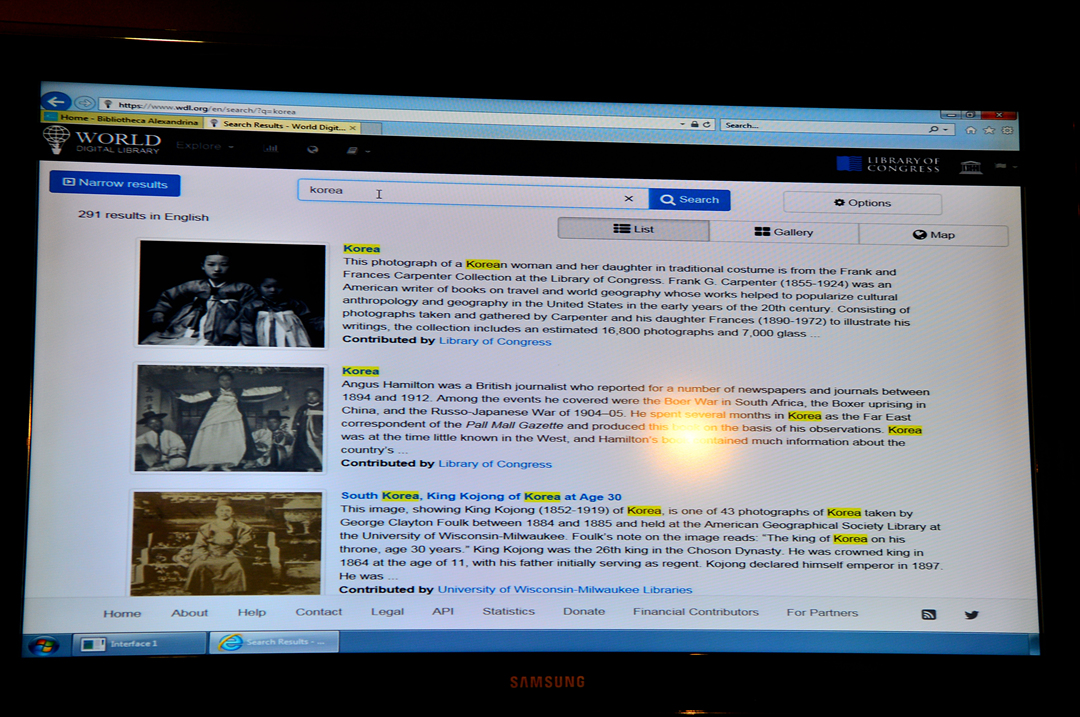Click Library of Congress under first result
The image size is (1080, 717).
pos(495,341)
